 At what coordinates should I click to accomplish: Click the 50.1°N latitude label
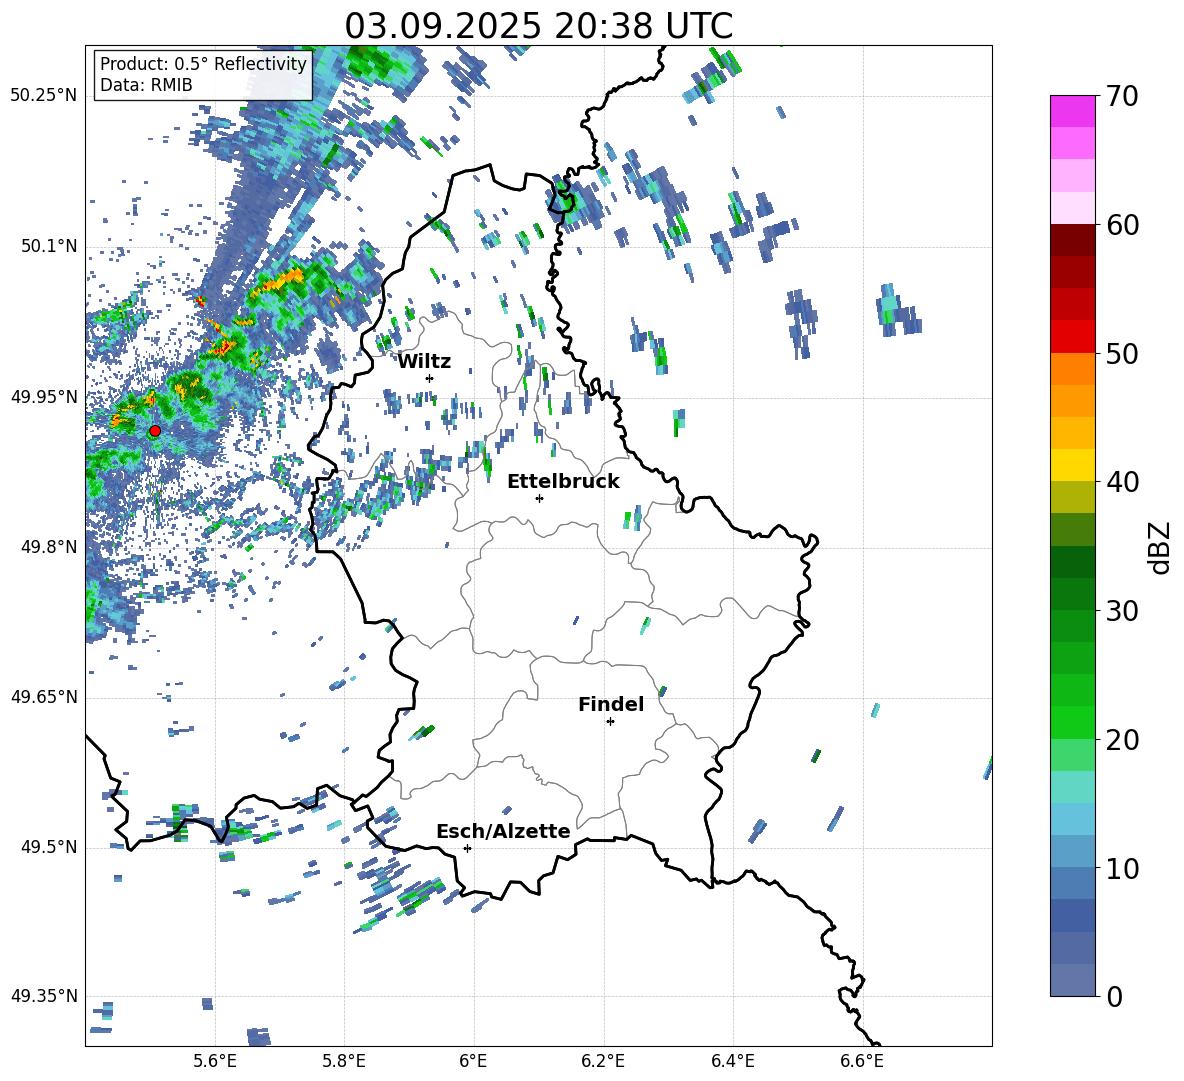(x=49, y=247)
